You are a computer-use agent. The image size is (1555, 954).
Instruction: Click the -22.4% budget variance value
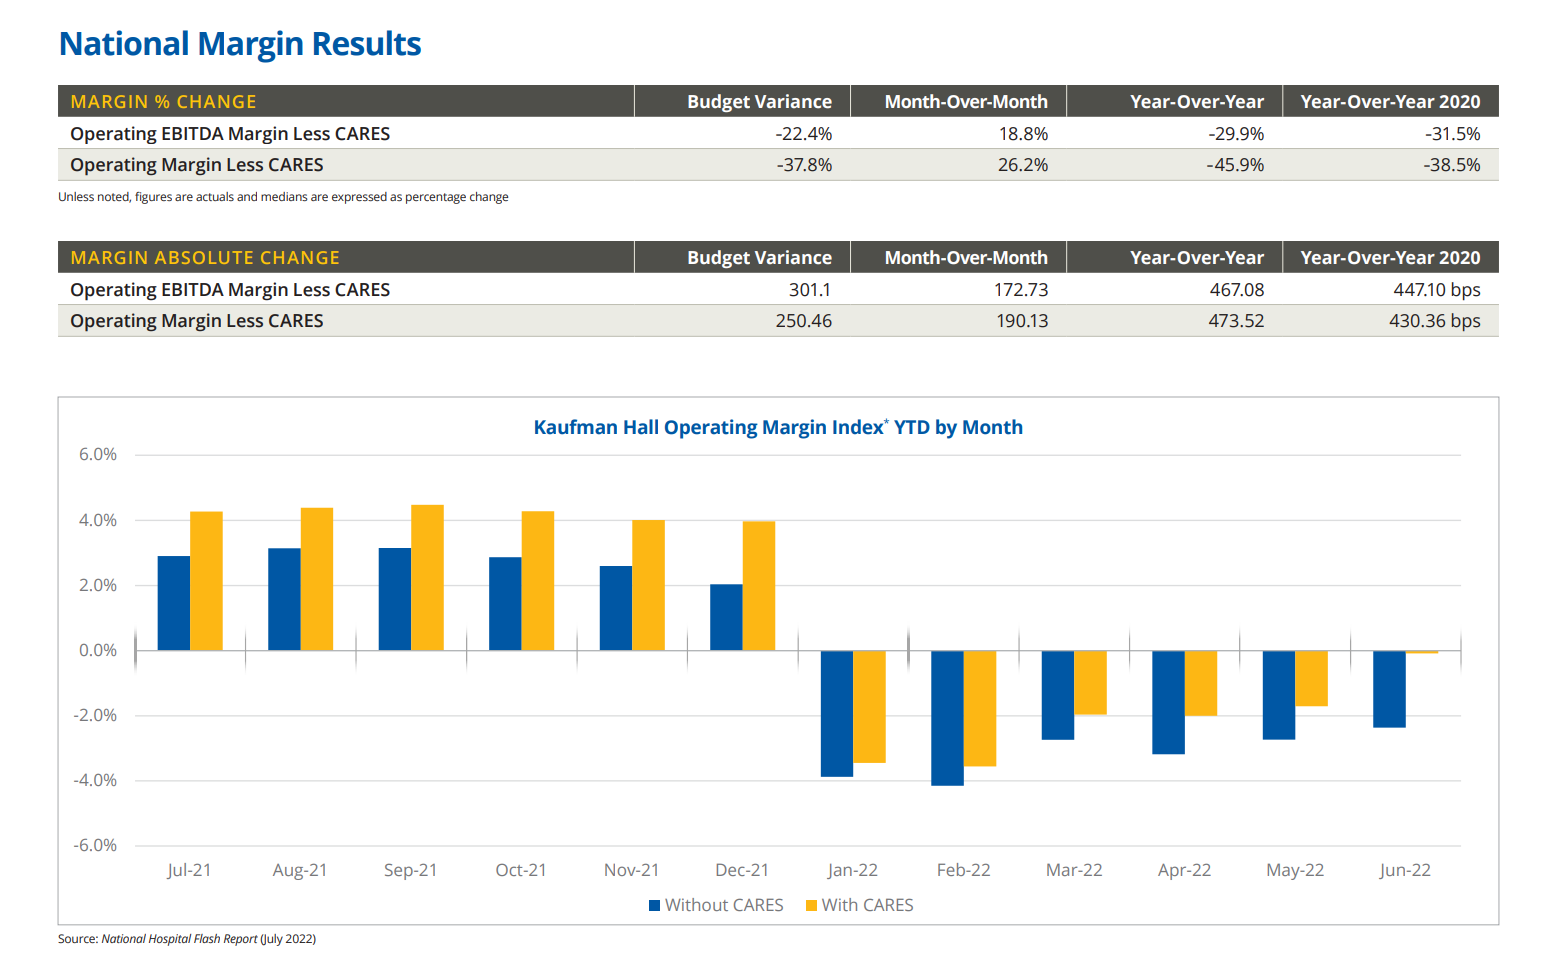[804, 134]
